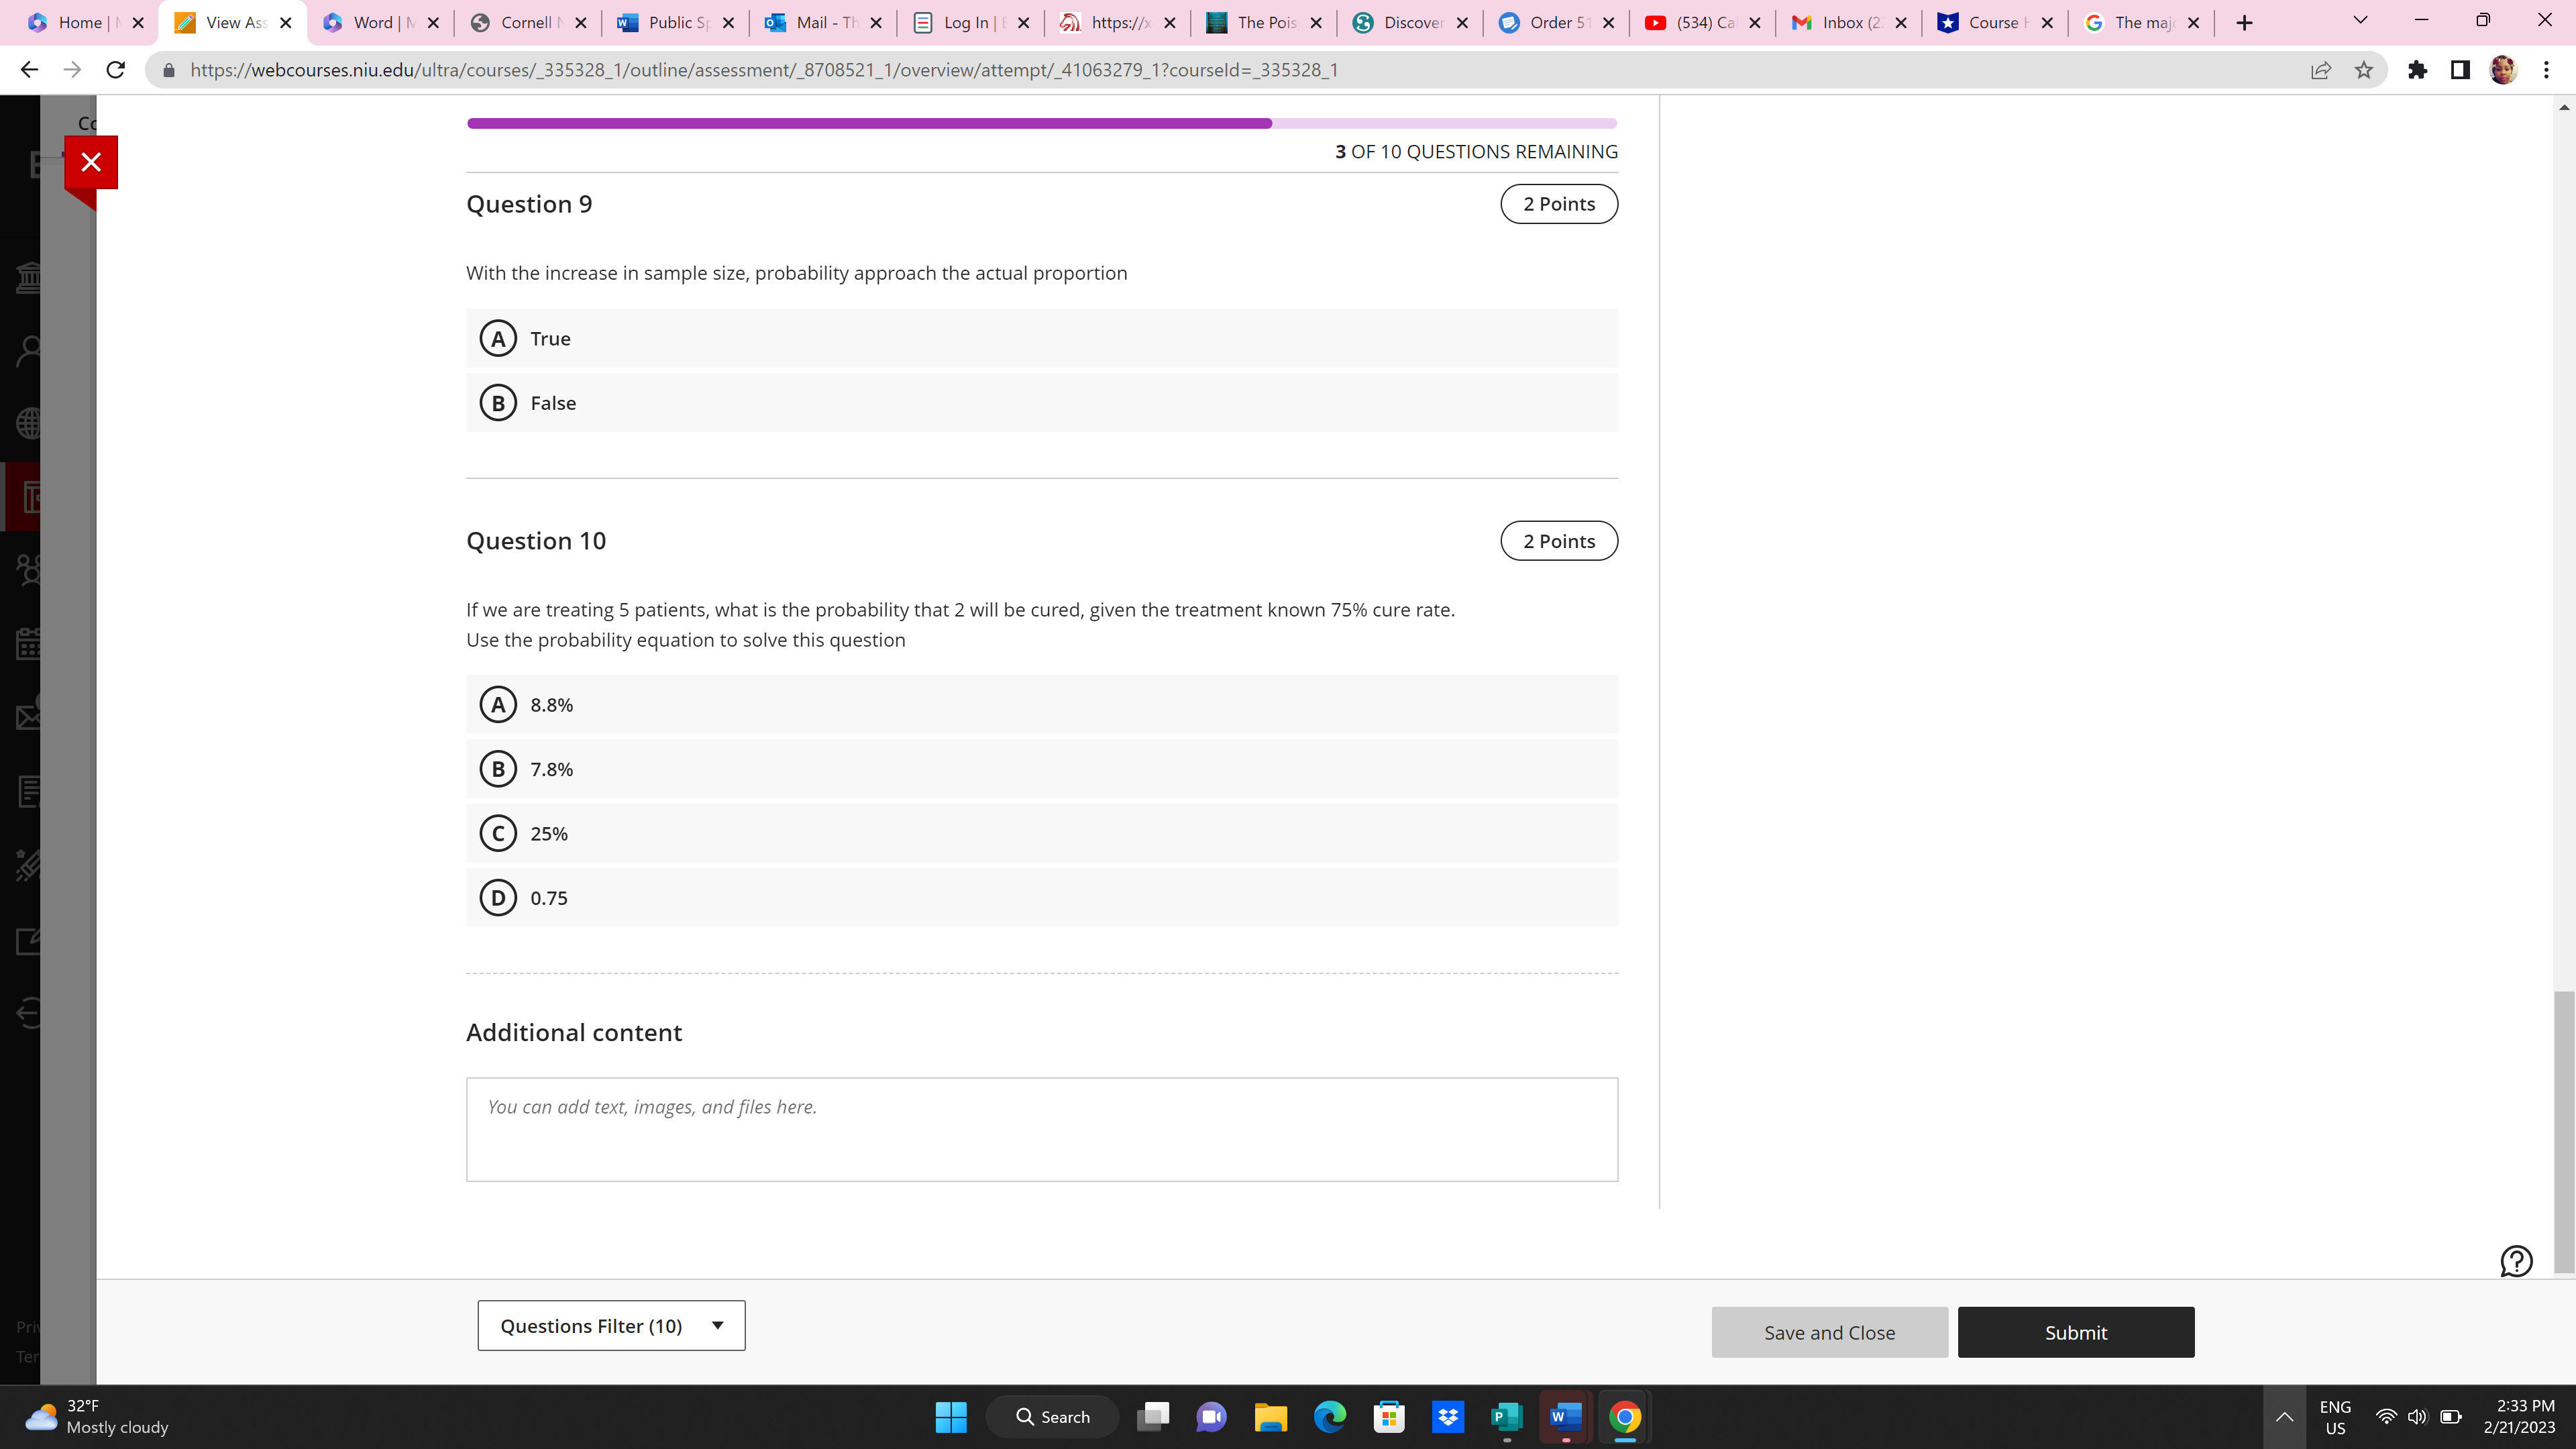The image size is (2576, 1449).
Task: Open the Calendar icon in the sidebar
Action: pos(30,645)
